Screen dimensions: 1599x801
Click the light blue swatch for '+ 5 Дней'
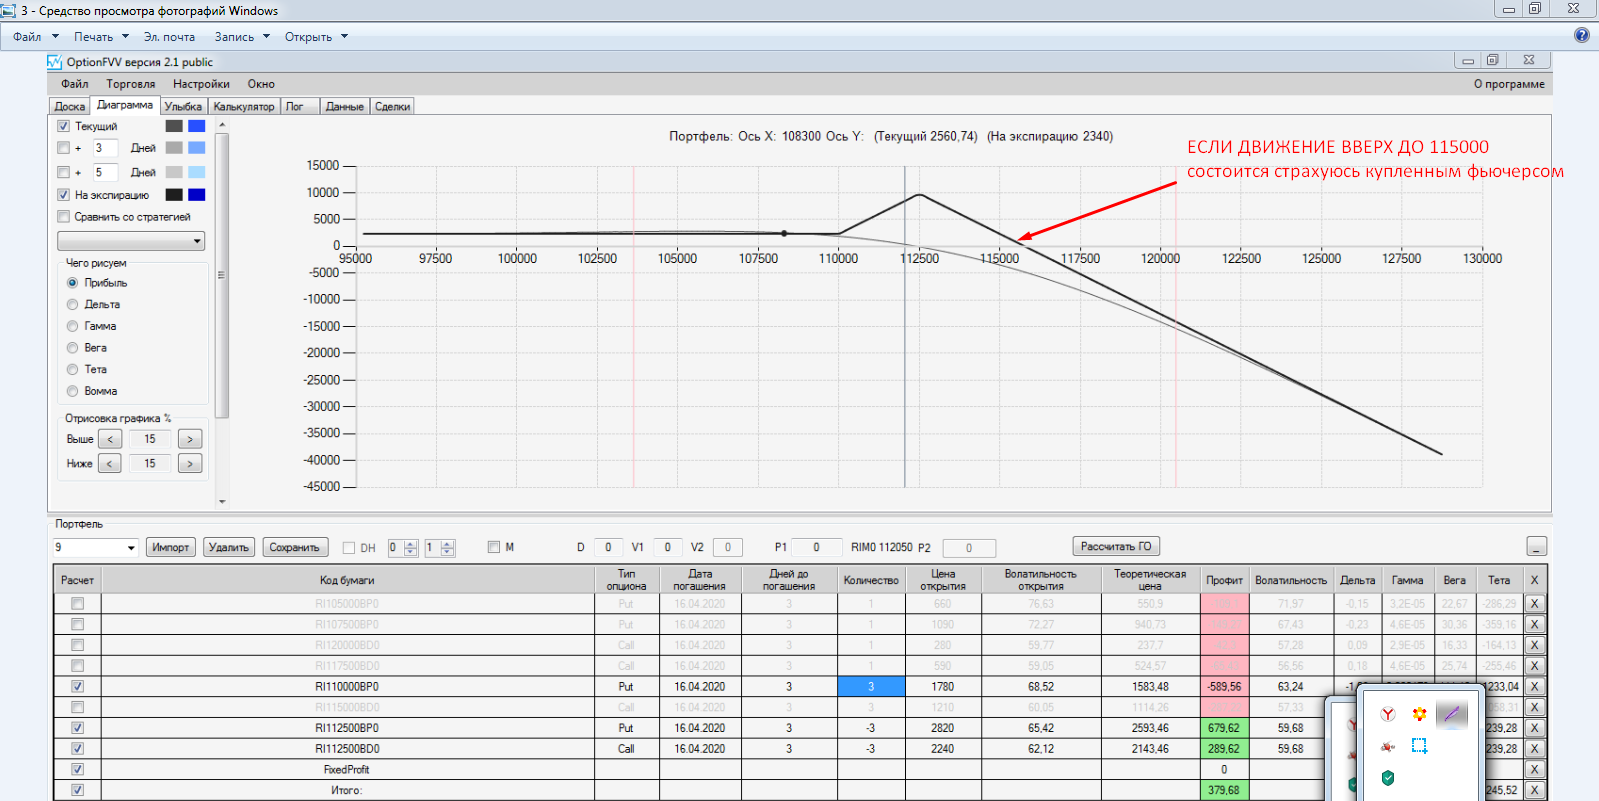click(197, 172)
